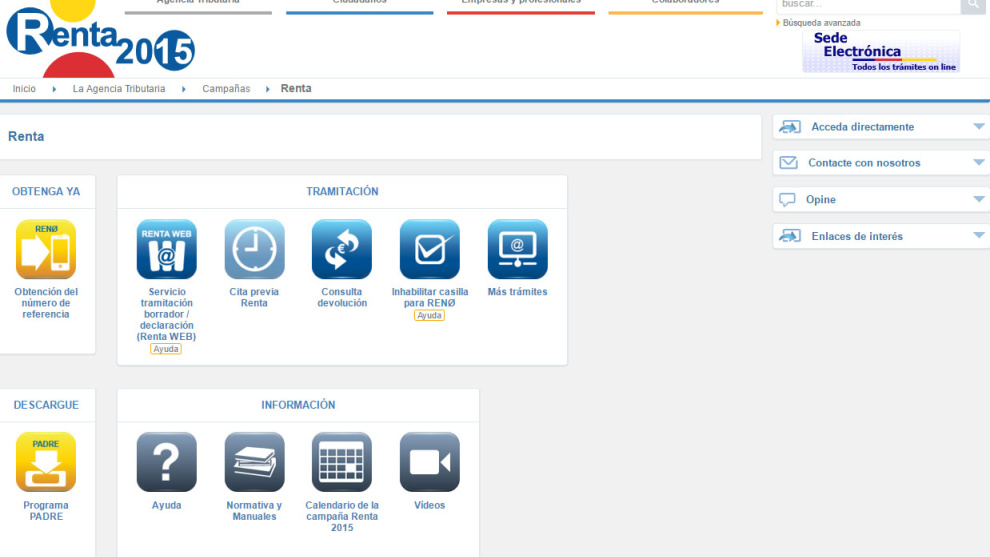This screenshot has height=557, width=990.
Task: Launch the Renta WEB service icon
Action: (167, 249)
